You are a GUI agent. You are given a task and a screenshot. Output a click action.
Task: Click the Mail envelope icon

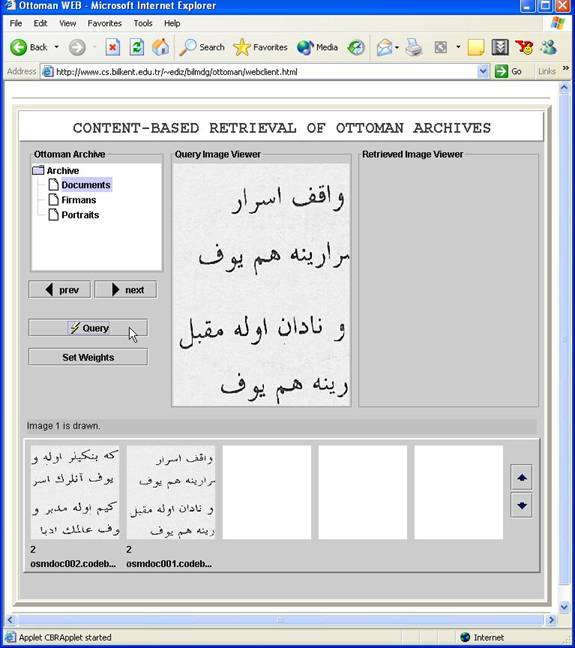(384, 47)
